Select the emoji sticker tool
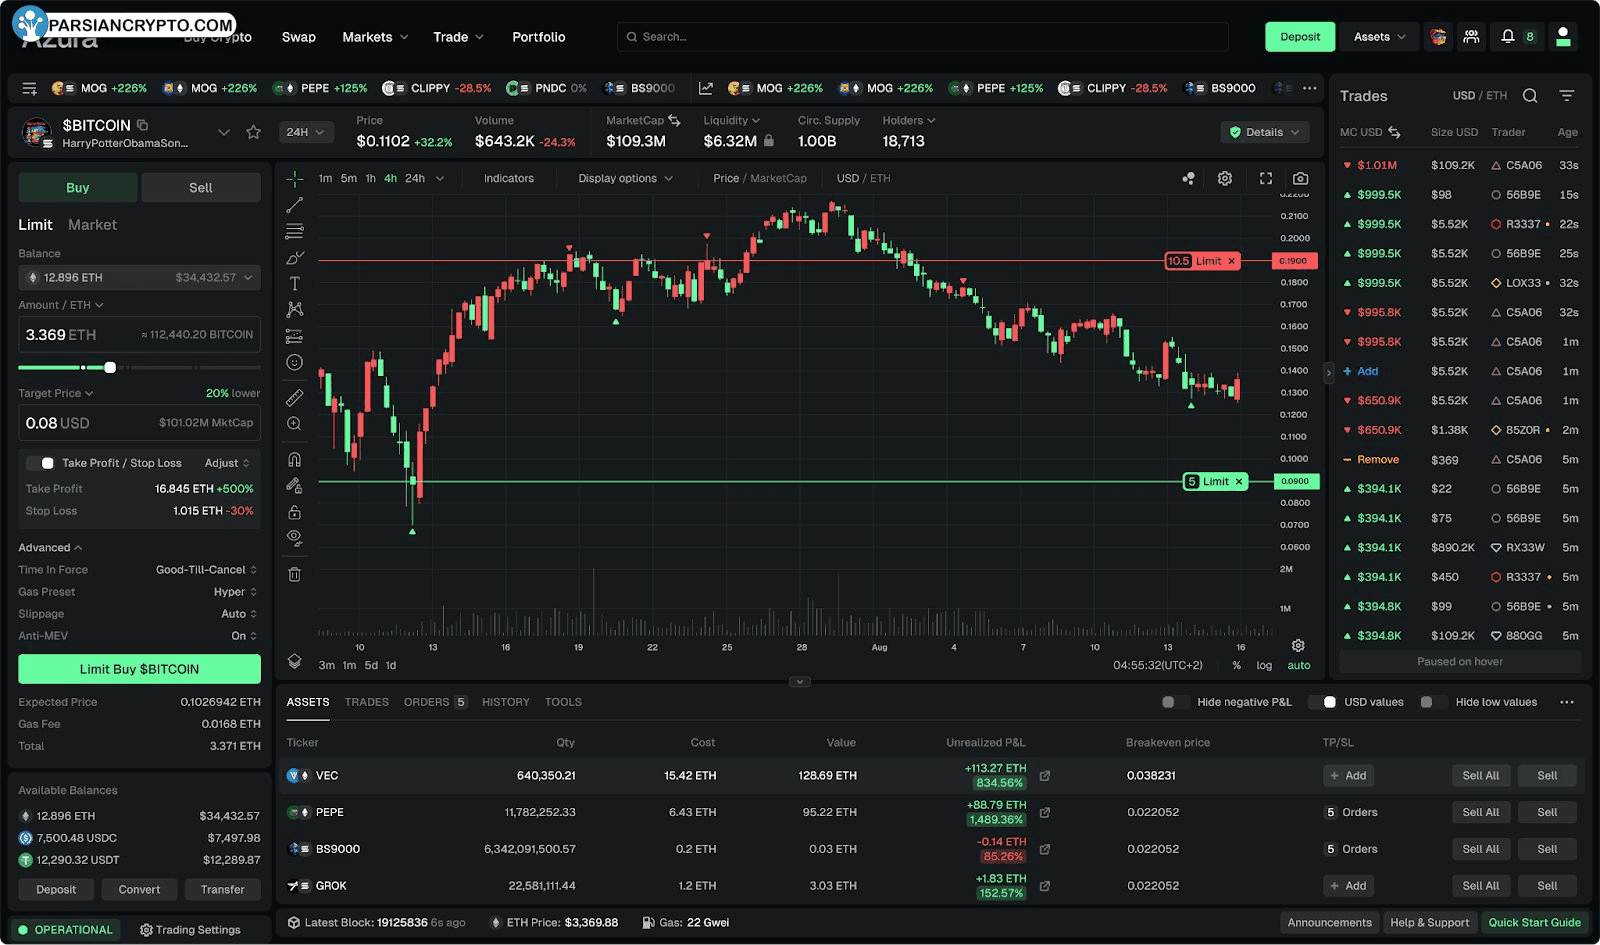This screenshot has height=945, width=1600. coord(295,362)
